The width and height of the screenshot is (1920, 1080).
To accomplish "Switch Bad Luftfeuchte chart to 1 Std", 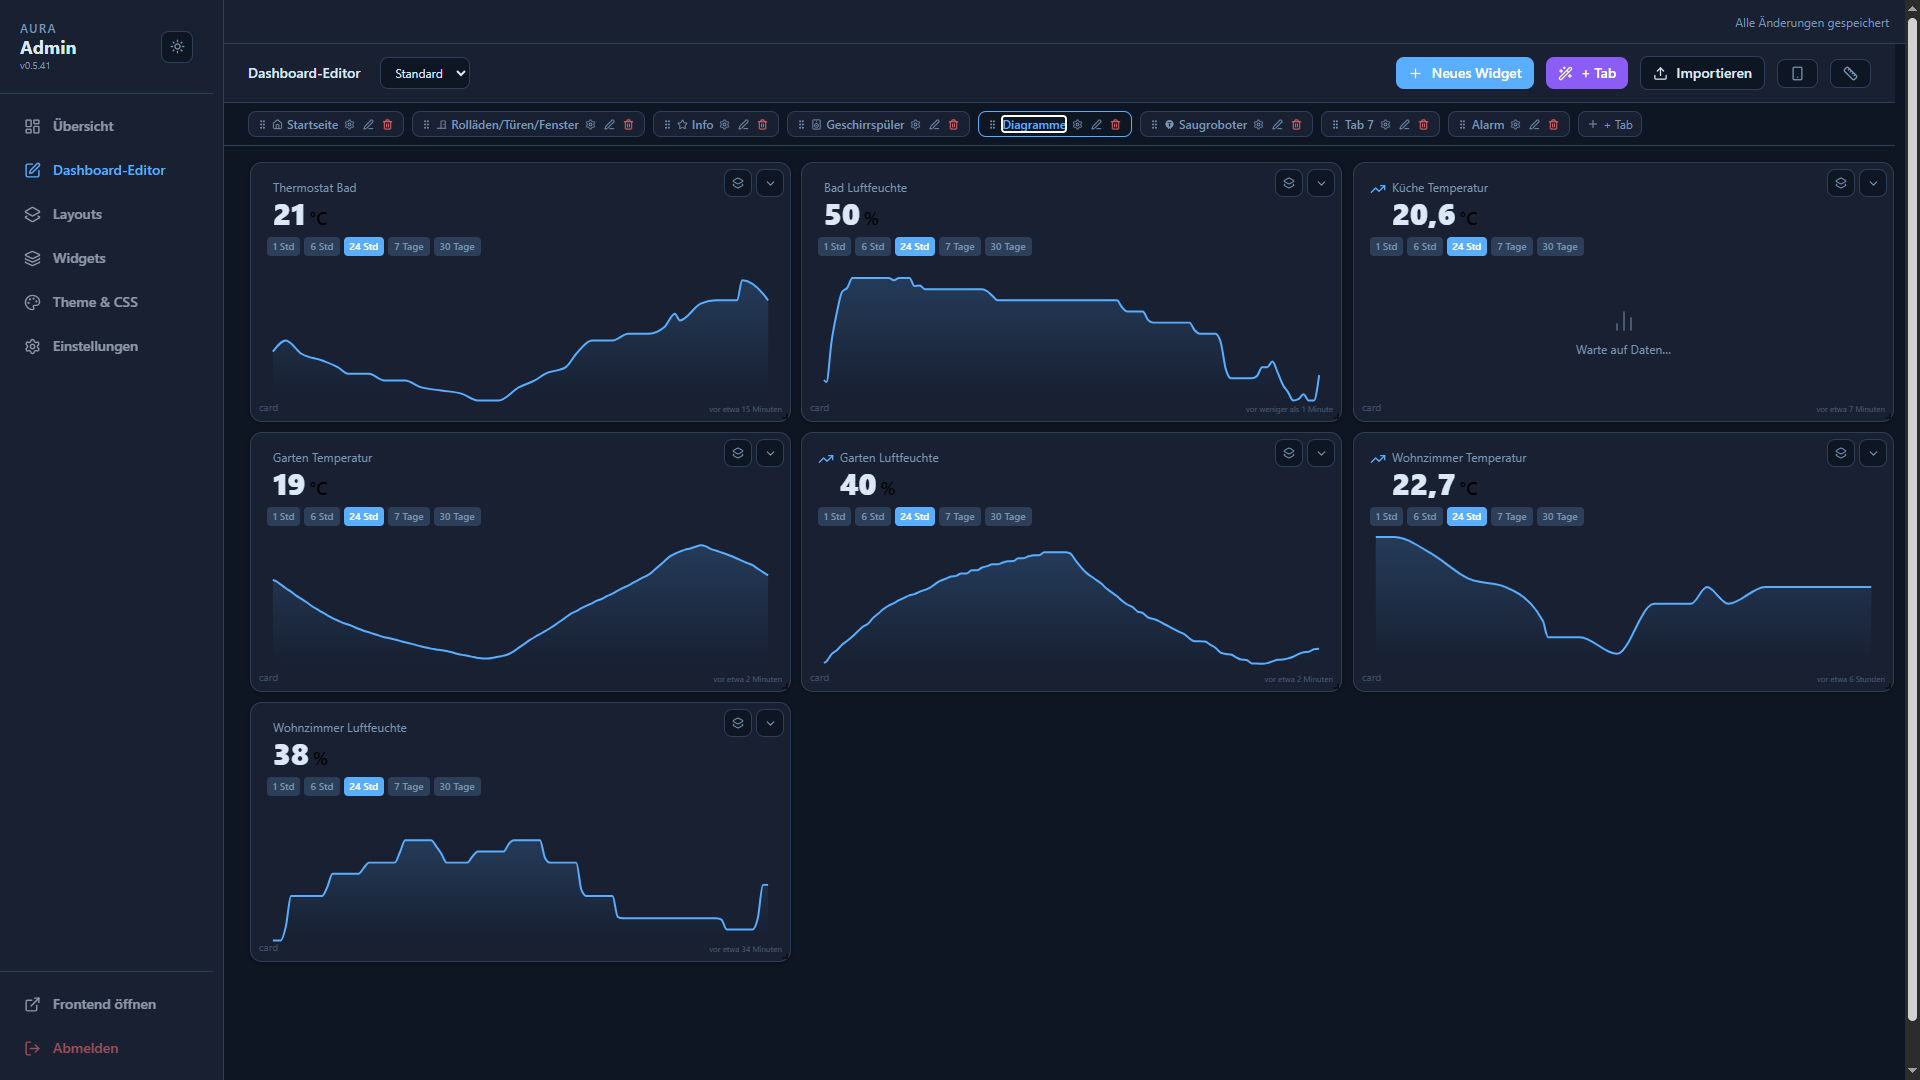I will tap(834, 247).
